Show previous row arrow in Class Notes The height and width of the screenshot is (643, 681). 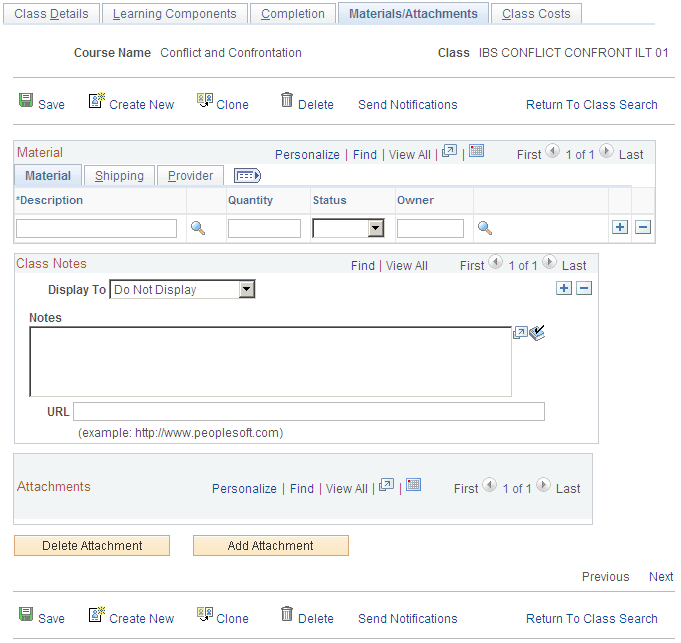pyautogui.click(x=496, y=262)
